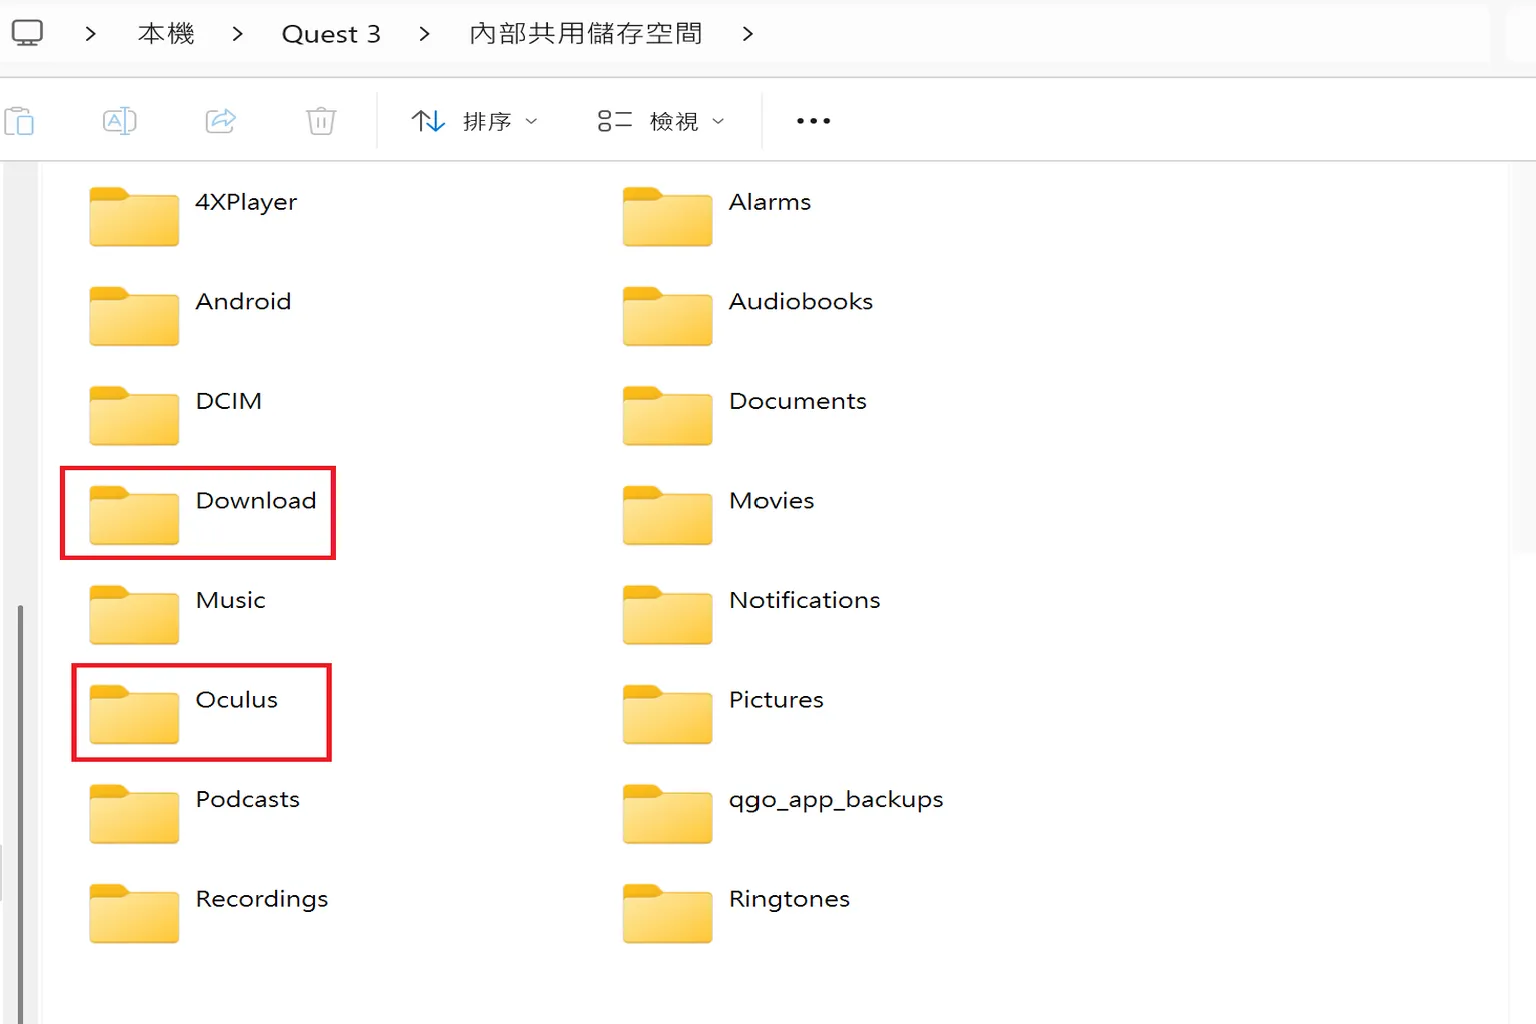Click the paste icon in the toolbar
Viewport: 1536px width, 1024px height.
tap(20, 120)
